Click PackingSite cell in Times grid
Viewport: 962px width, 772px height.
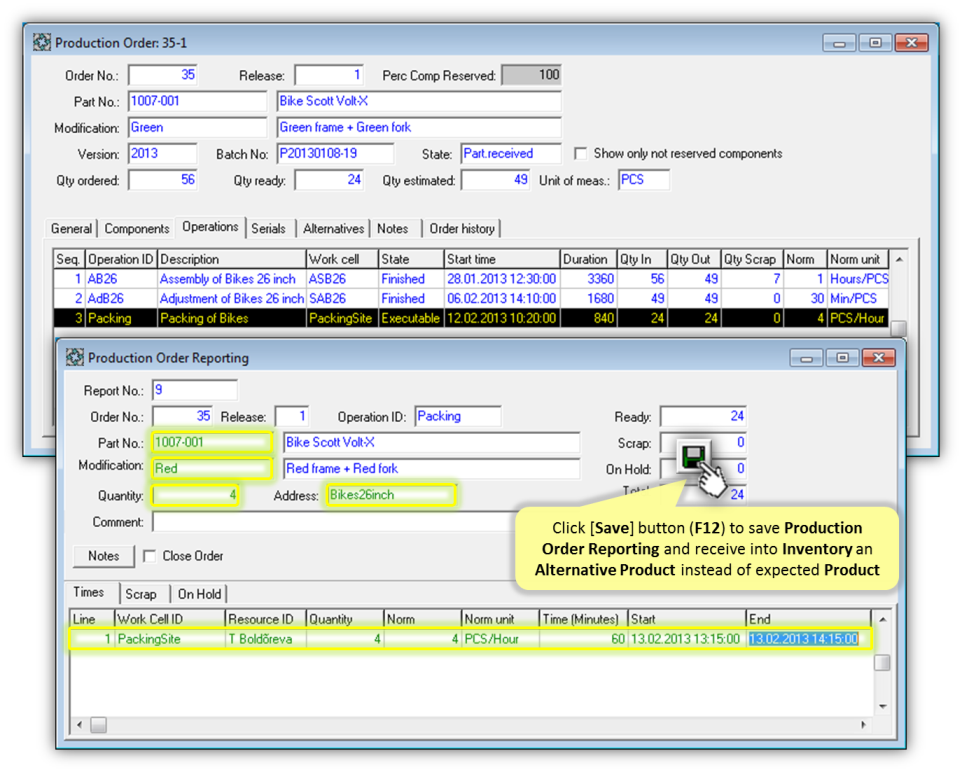tap(170, 639)
